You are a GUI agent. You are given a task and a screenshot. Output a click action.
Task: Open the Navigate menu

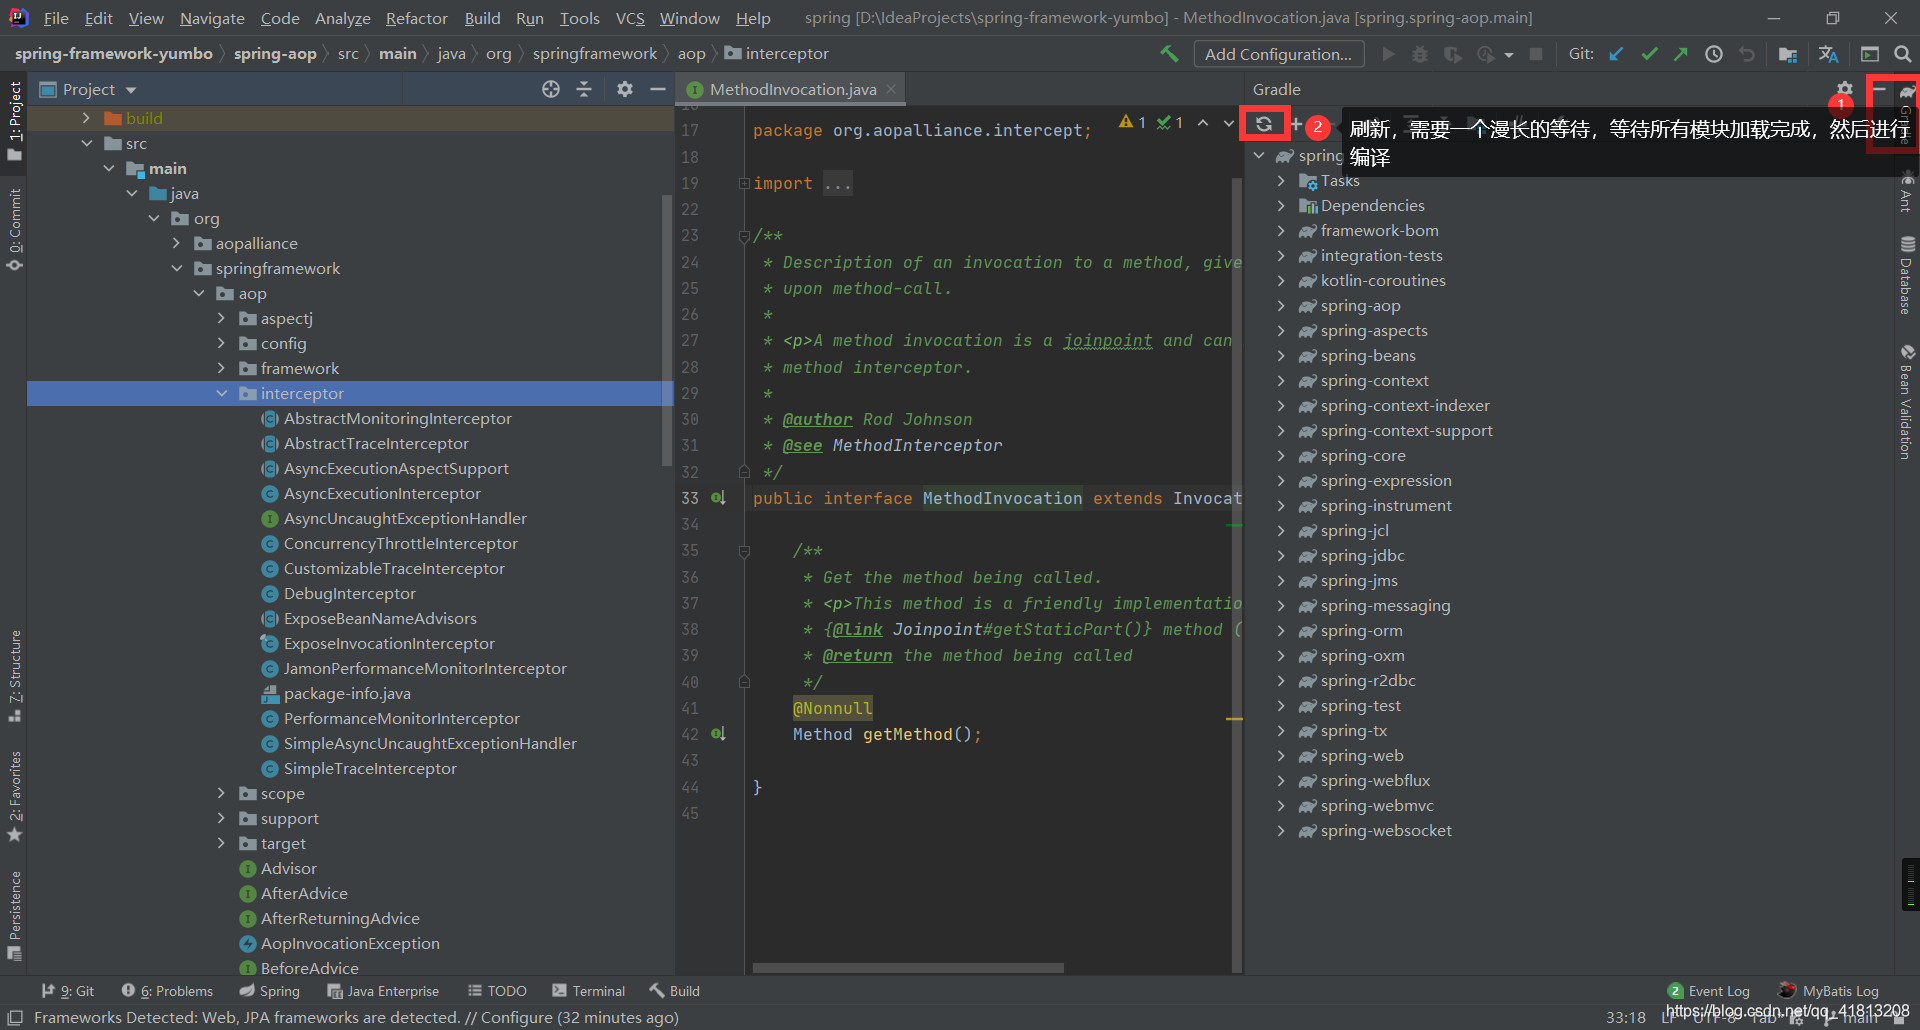[x=212, y=18]
